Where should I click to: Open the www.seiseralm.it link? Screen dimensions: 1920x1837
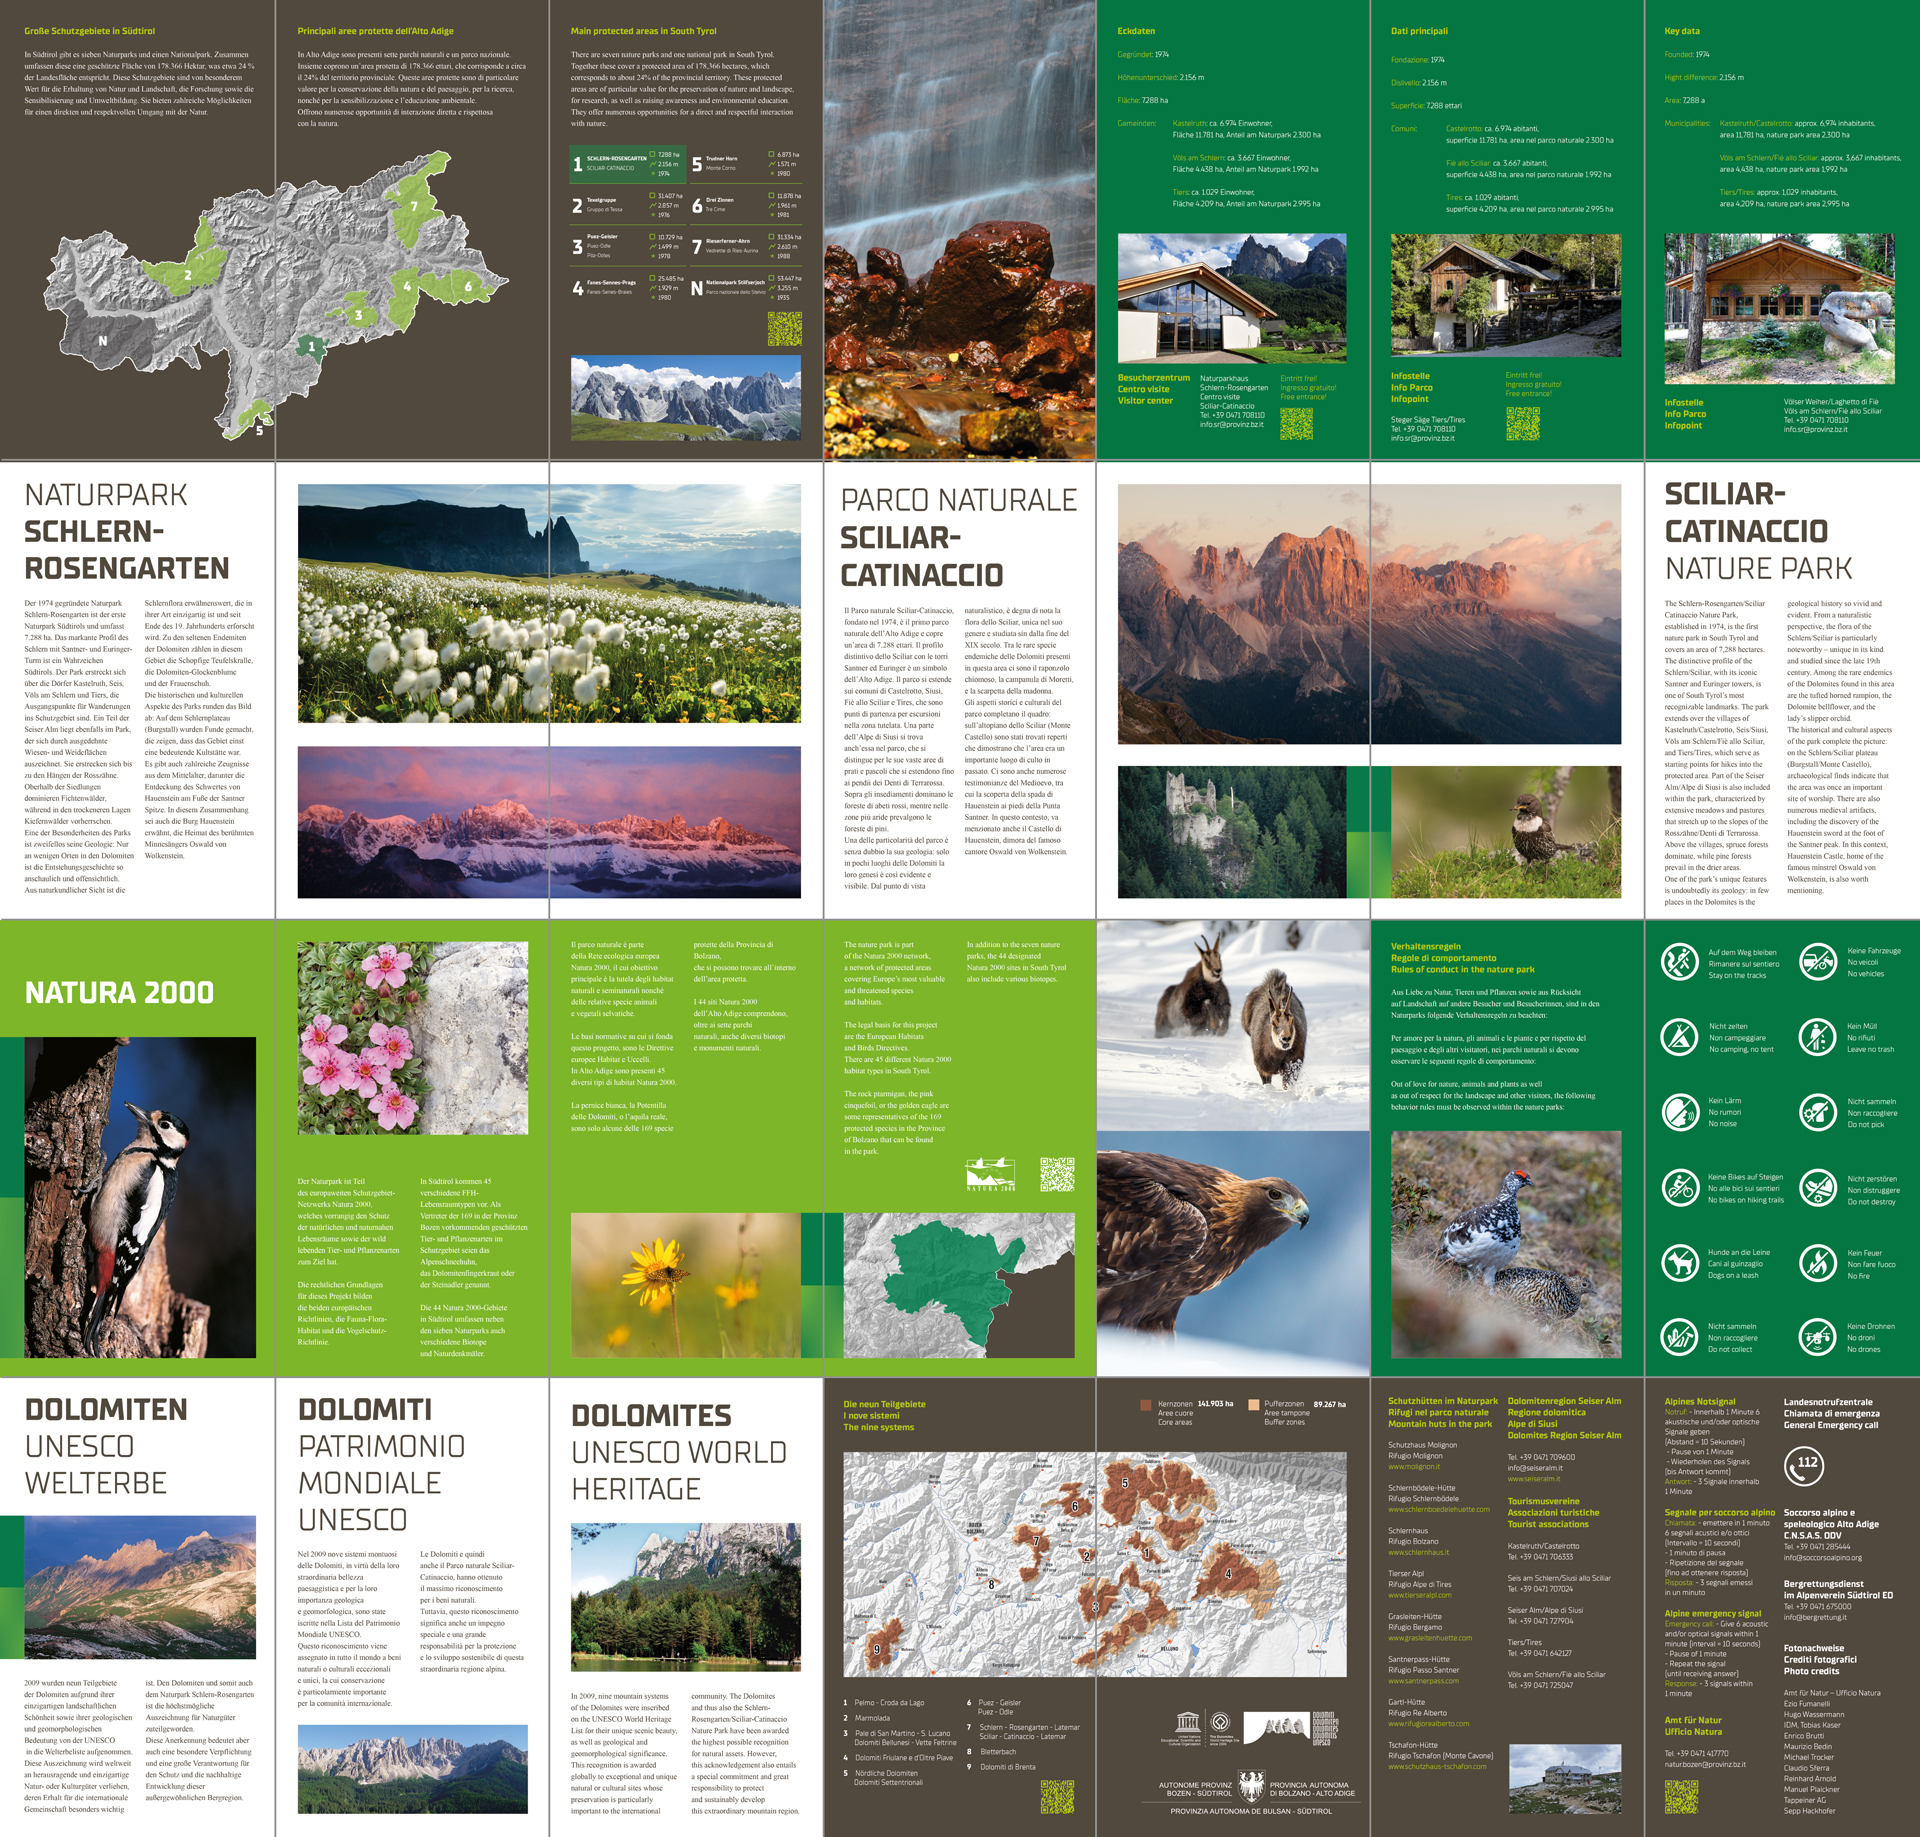(x=1533, y=1479)
